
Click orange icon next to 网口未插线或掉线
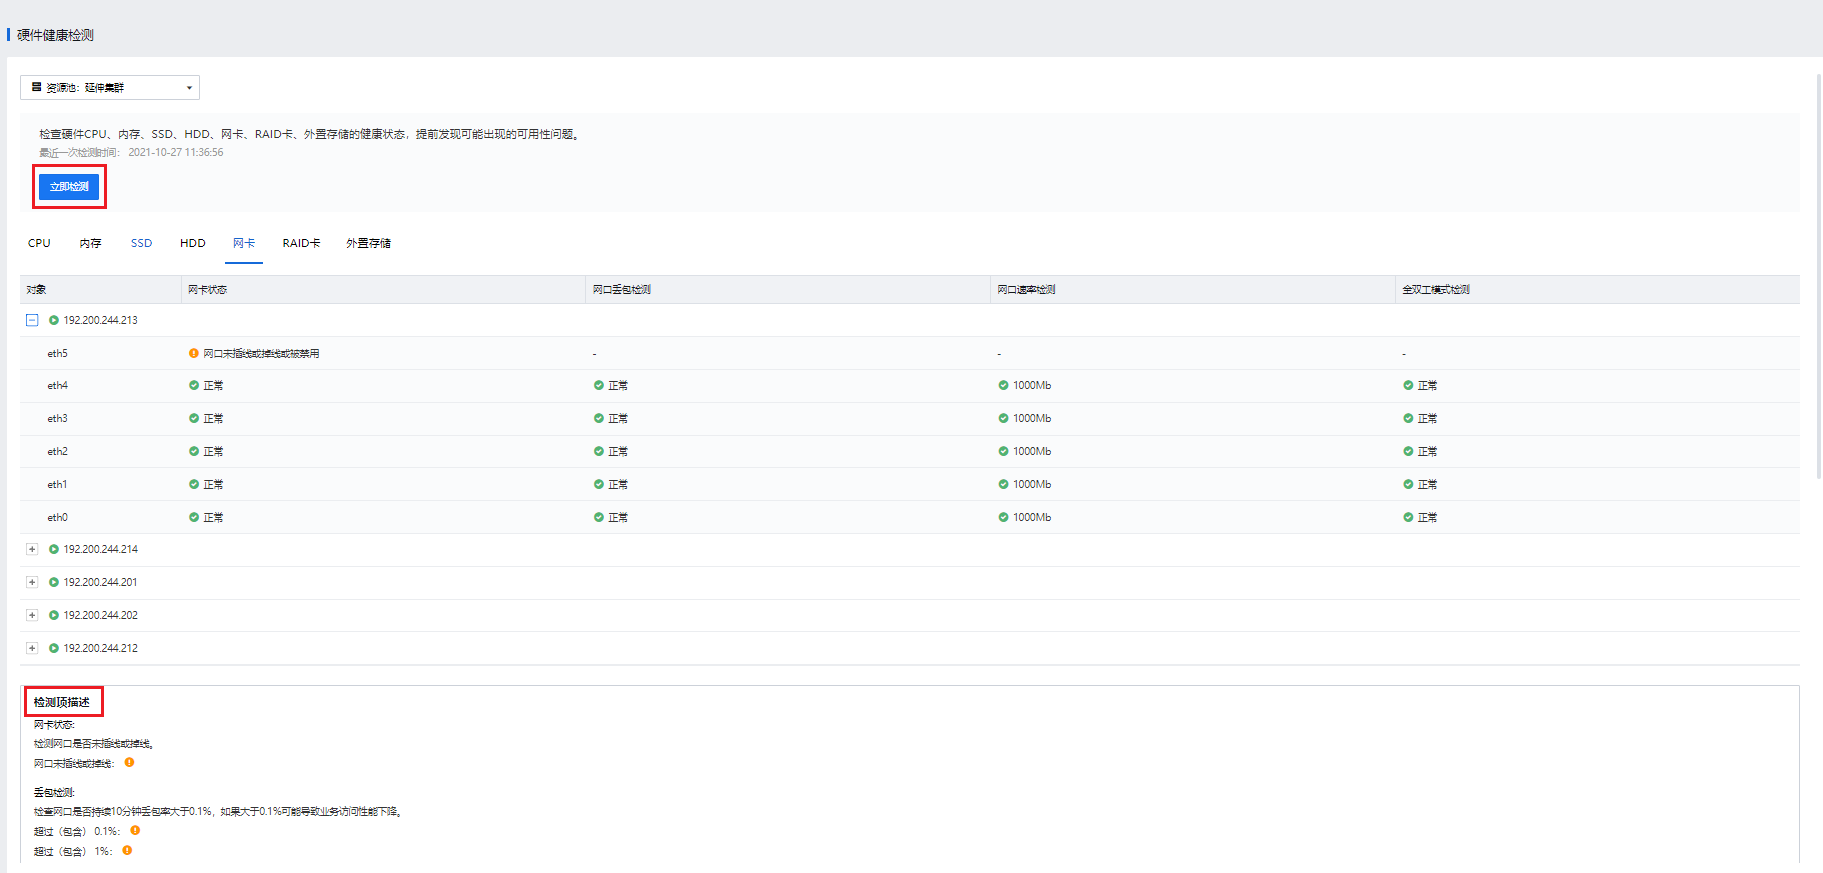click(x=129, y=762)
